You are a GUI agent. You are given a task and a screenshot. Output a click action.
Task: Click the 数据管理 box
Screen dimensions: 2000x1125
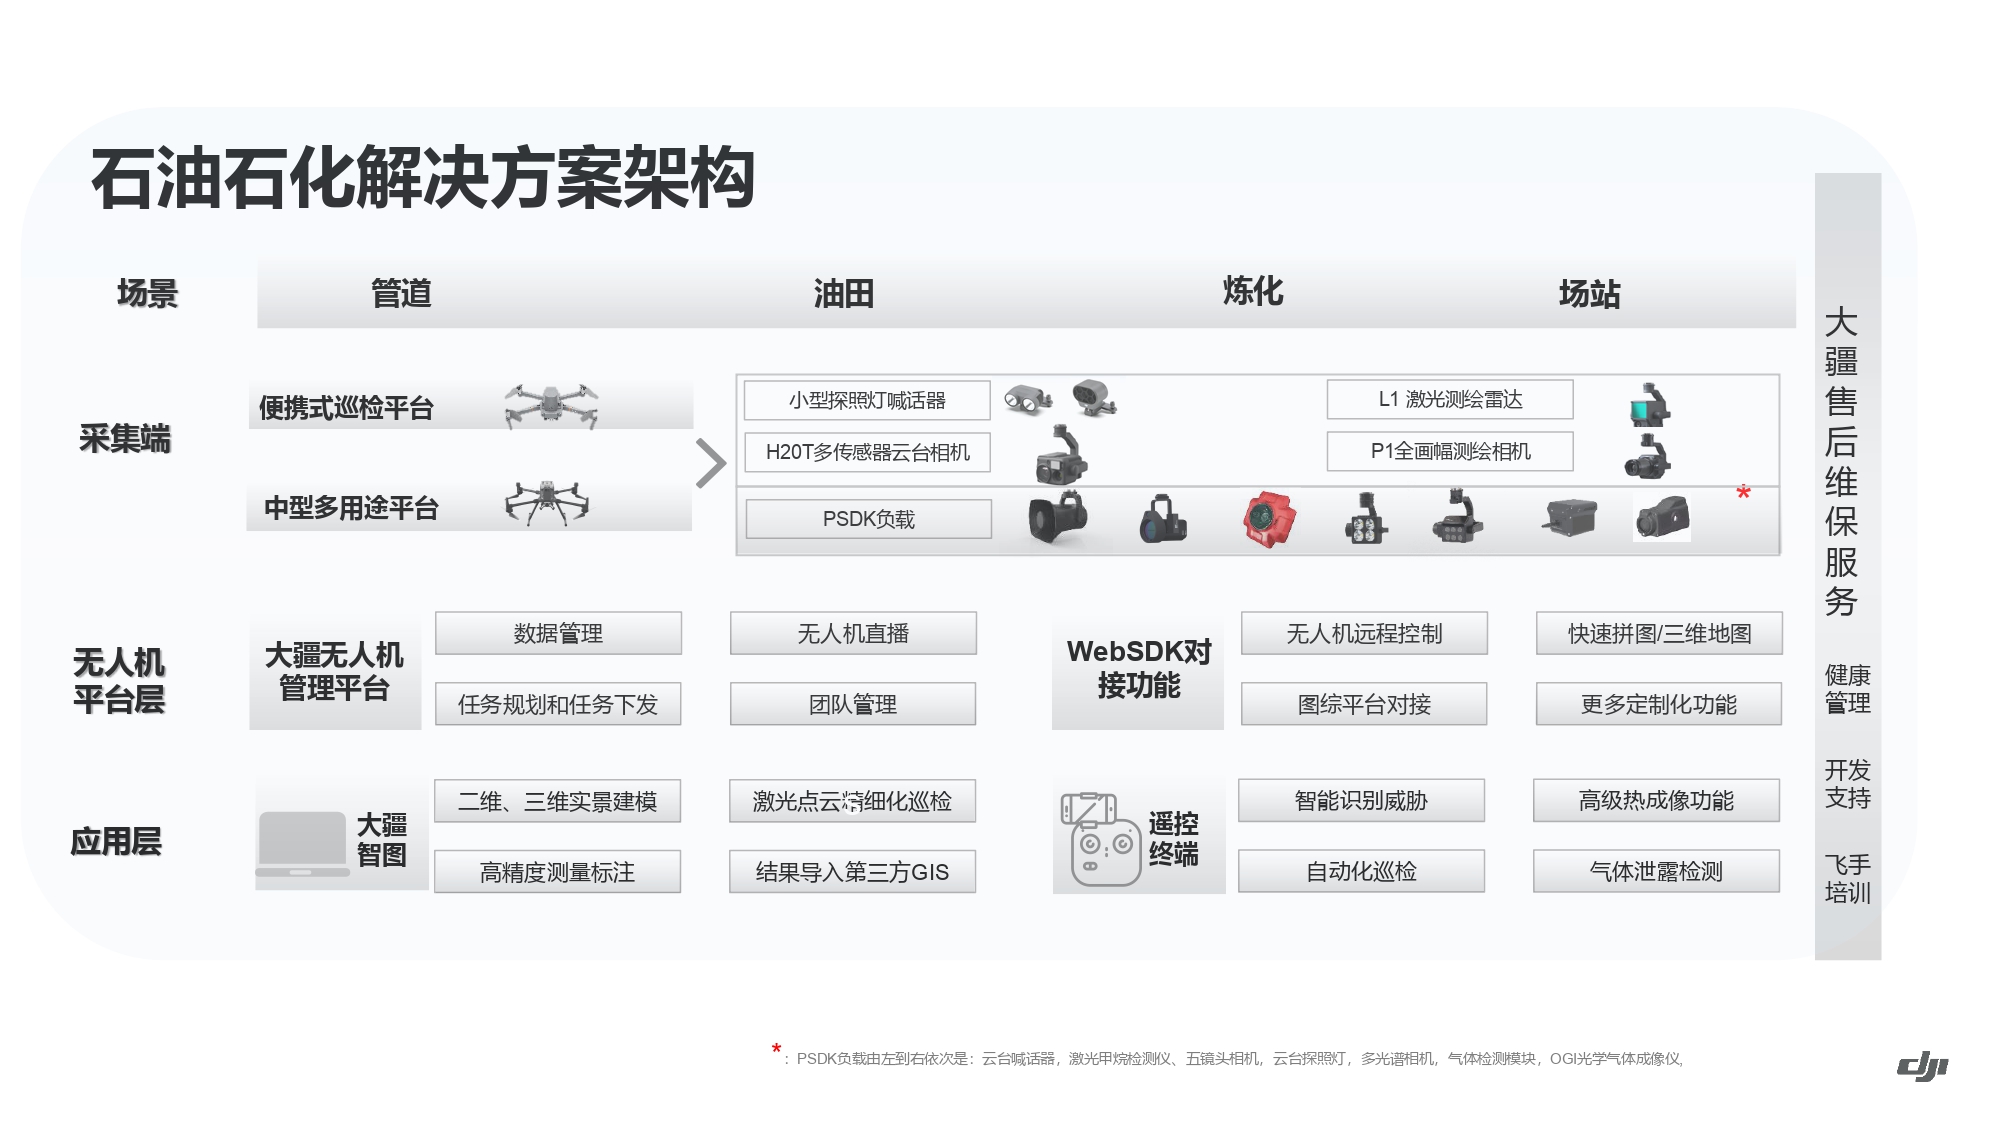(x=558, y=633)
